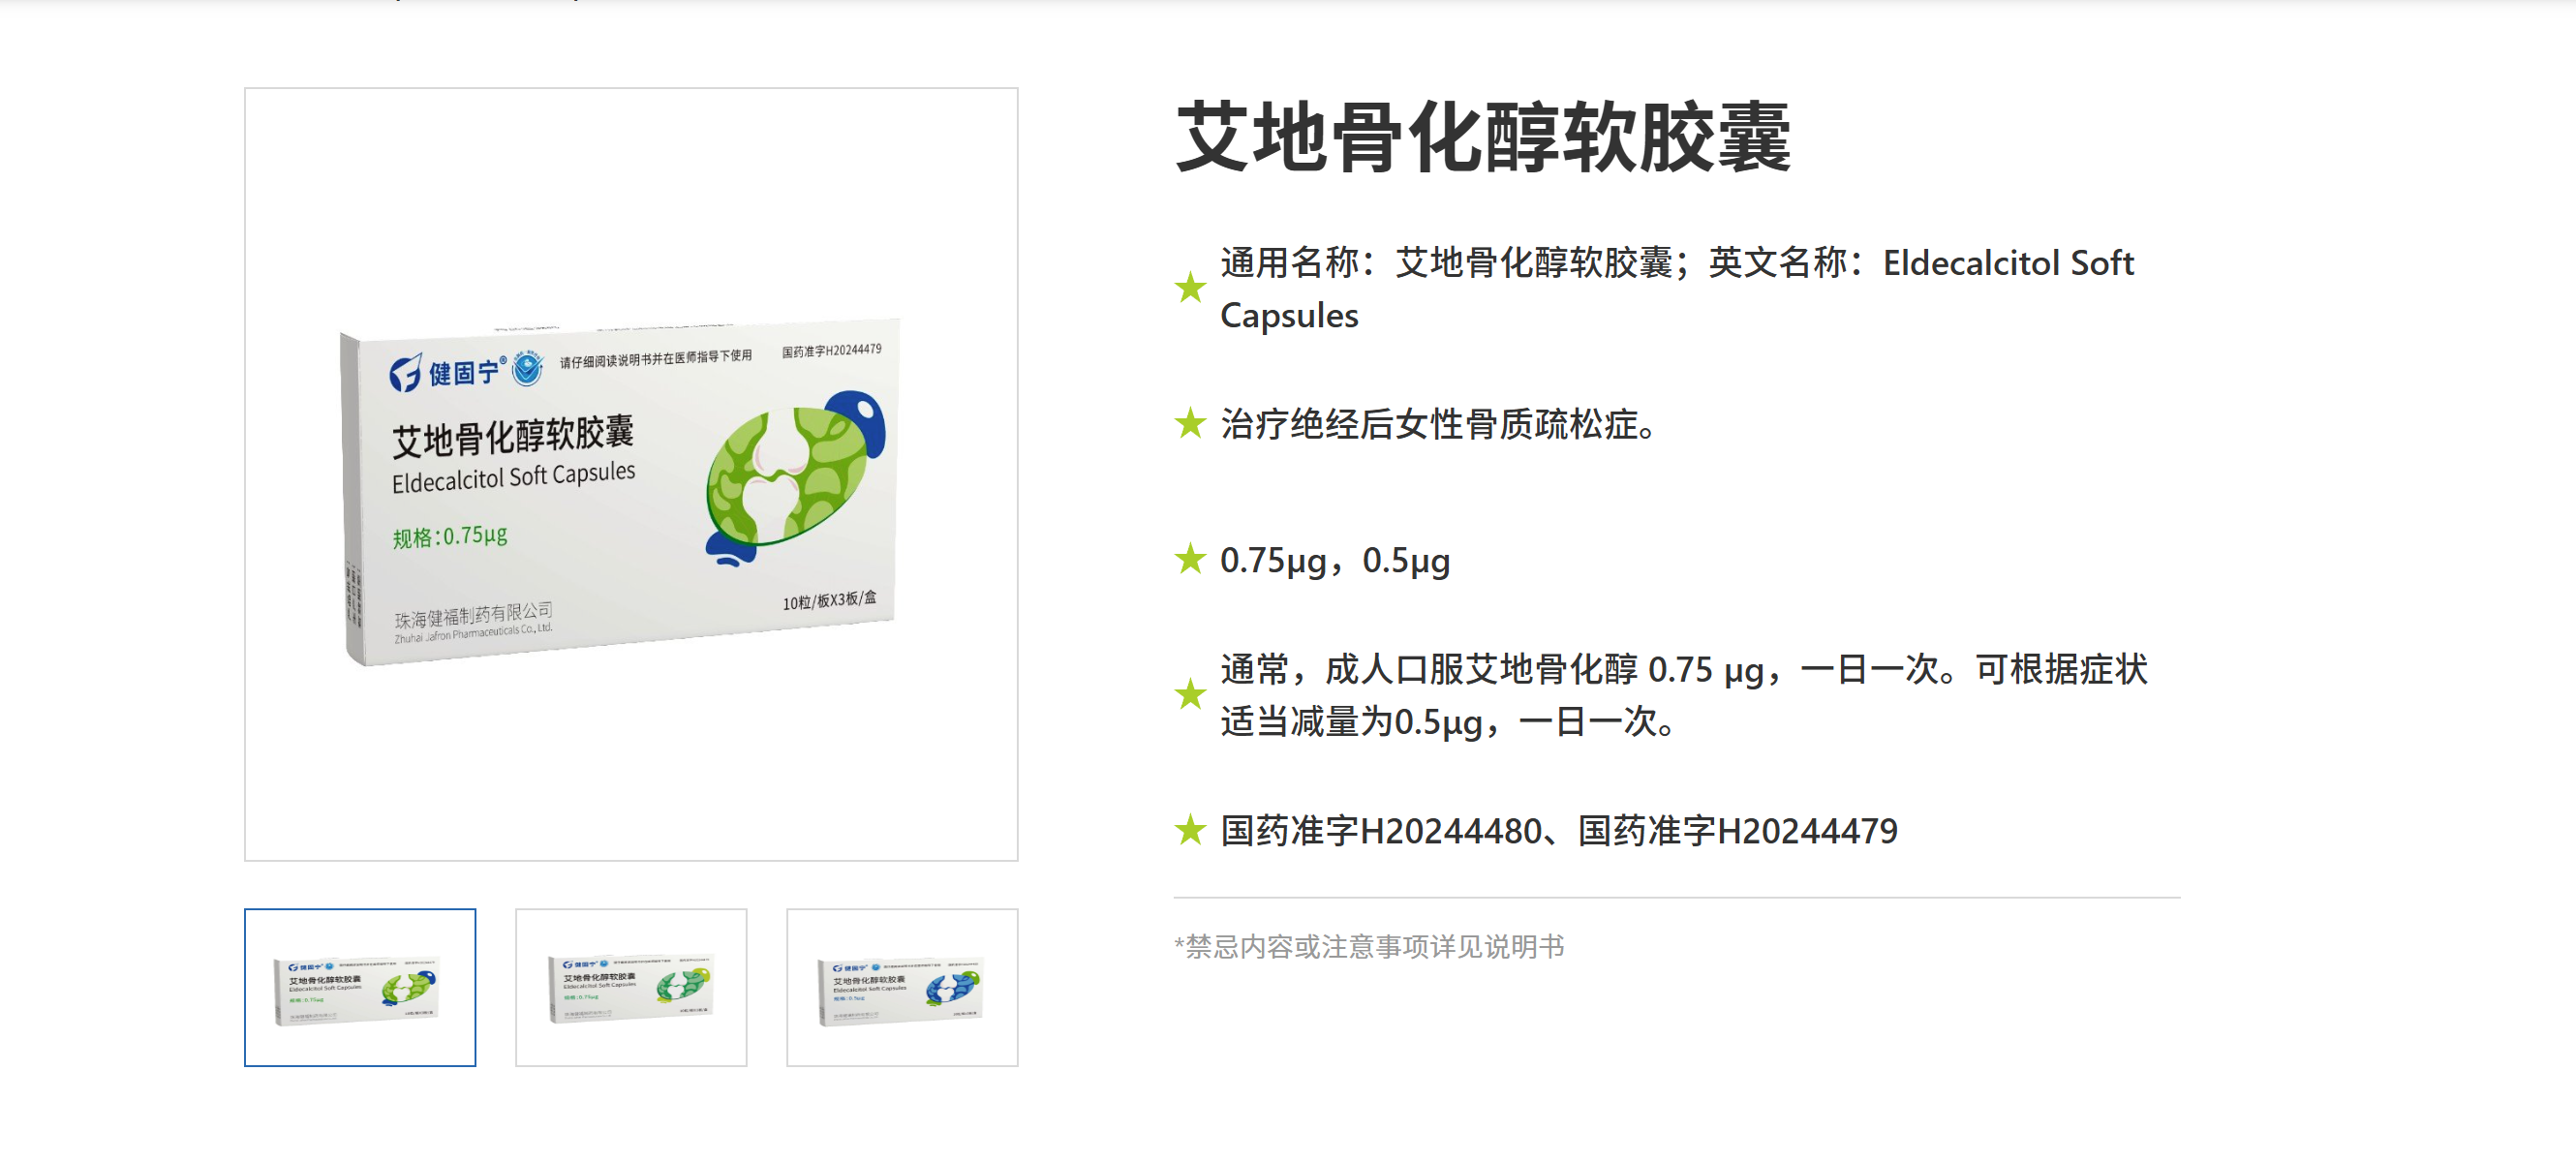Click the green star beside osteoporosis indication
Screen dimensions: 2576x1162
[1190, 423]
